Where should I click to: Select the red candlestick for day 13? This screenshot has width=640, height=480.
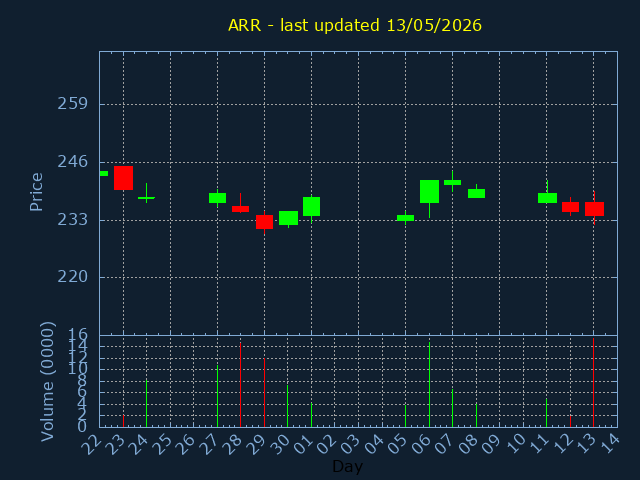[594, 209]
